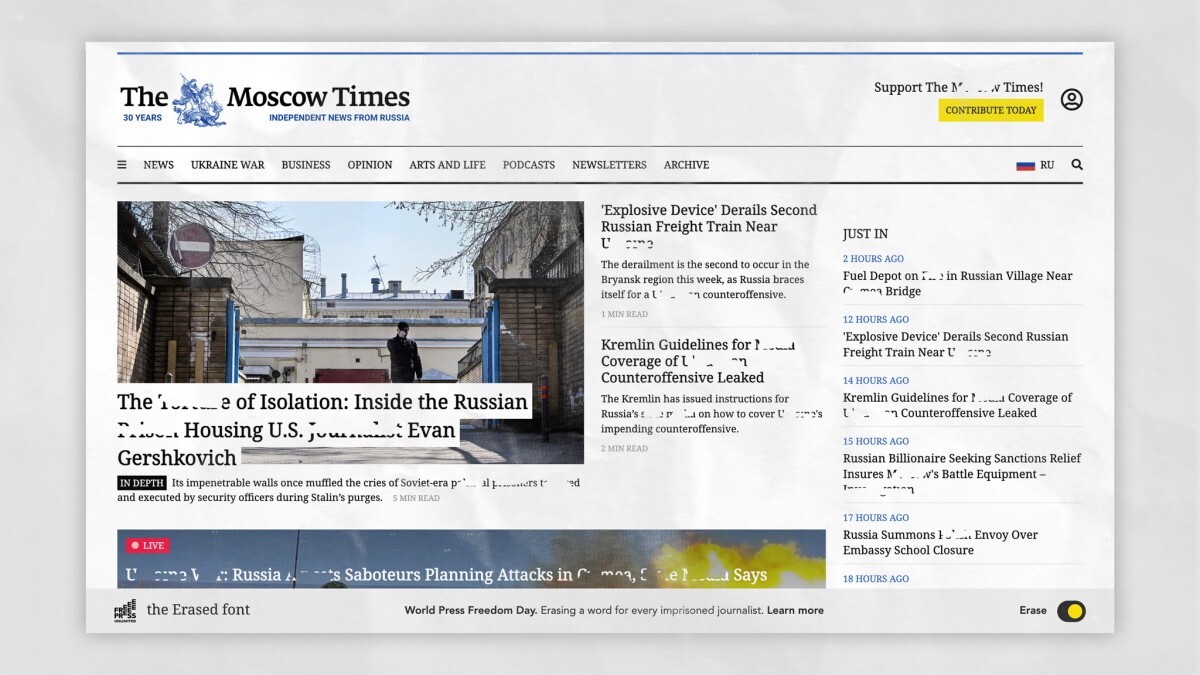Screen dimensions: 1200x675
Task: Open the NEWS menu item
Action: click(x=158, y=165)
